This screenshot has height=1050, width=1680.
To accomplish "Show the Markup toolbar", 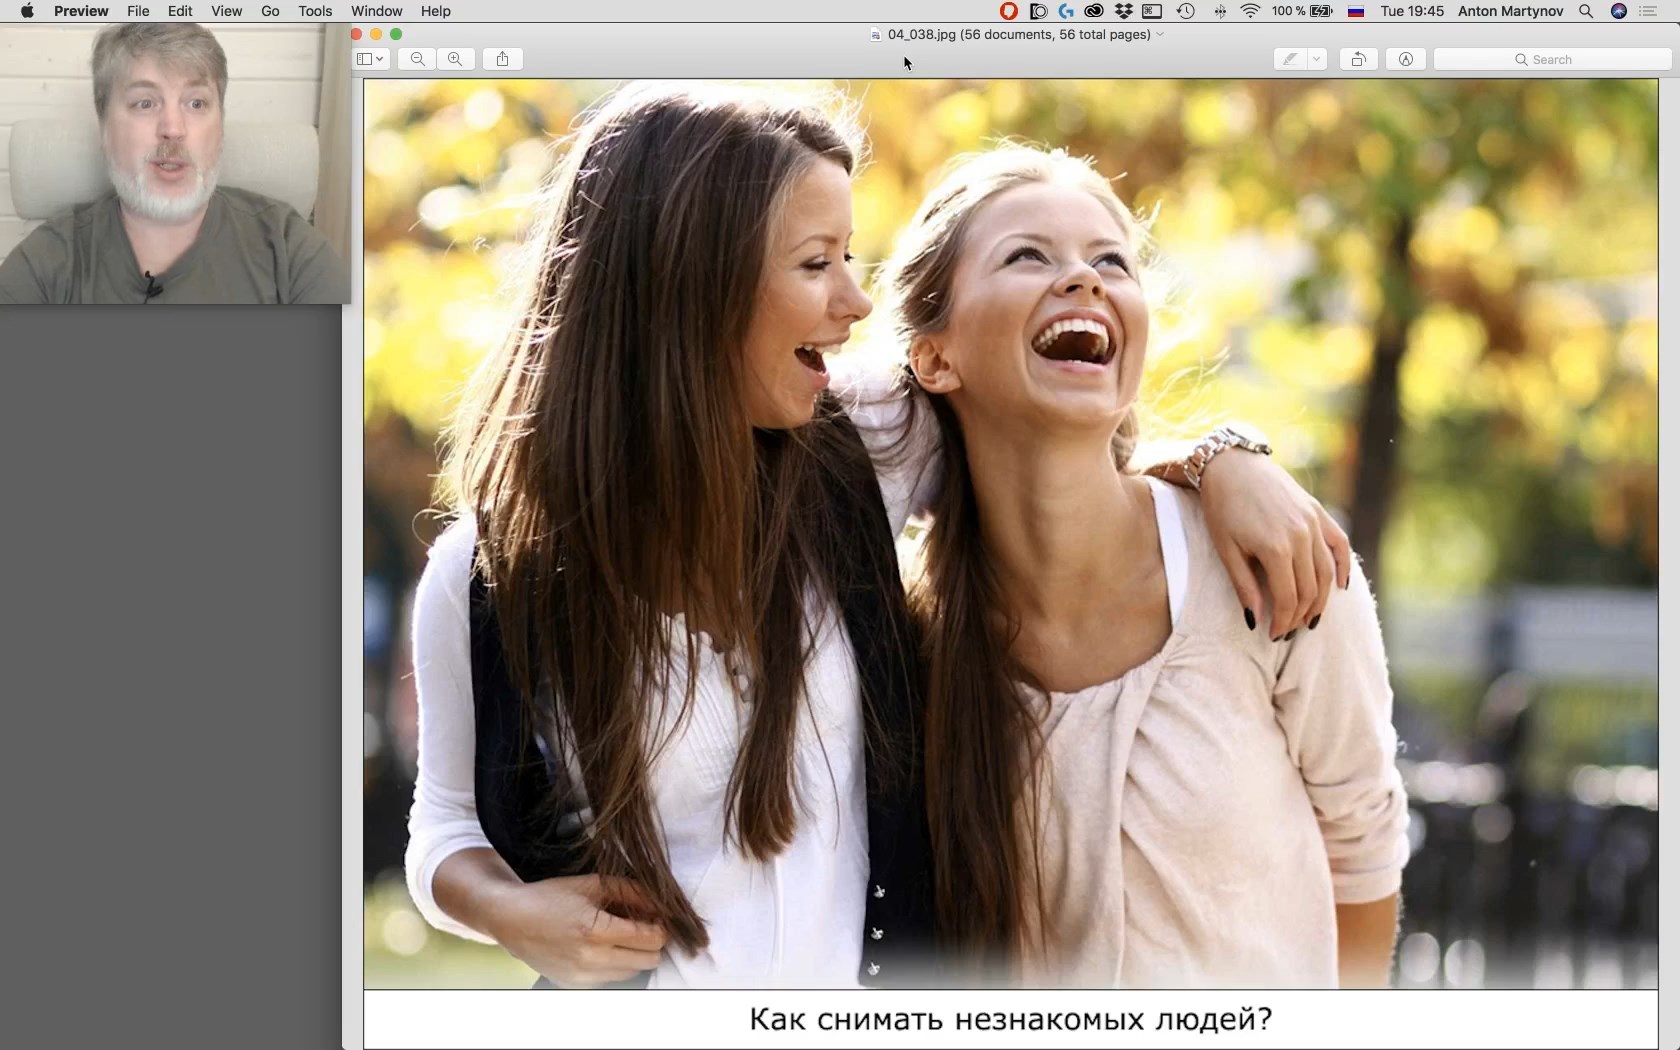I will [x=1405, y=59].
